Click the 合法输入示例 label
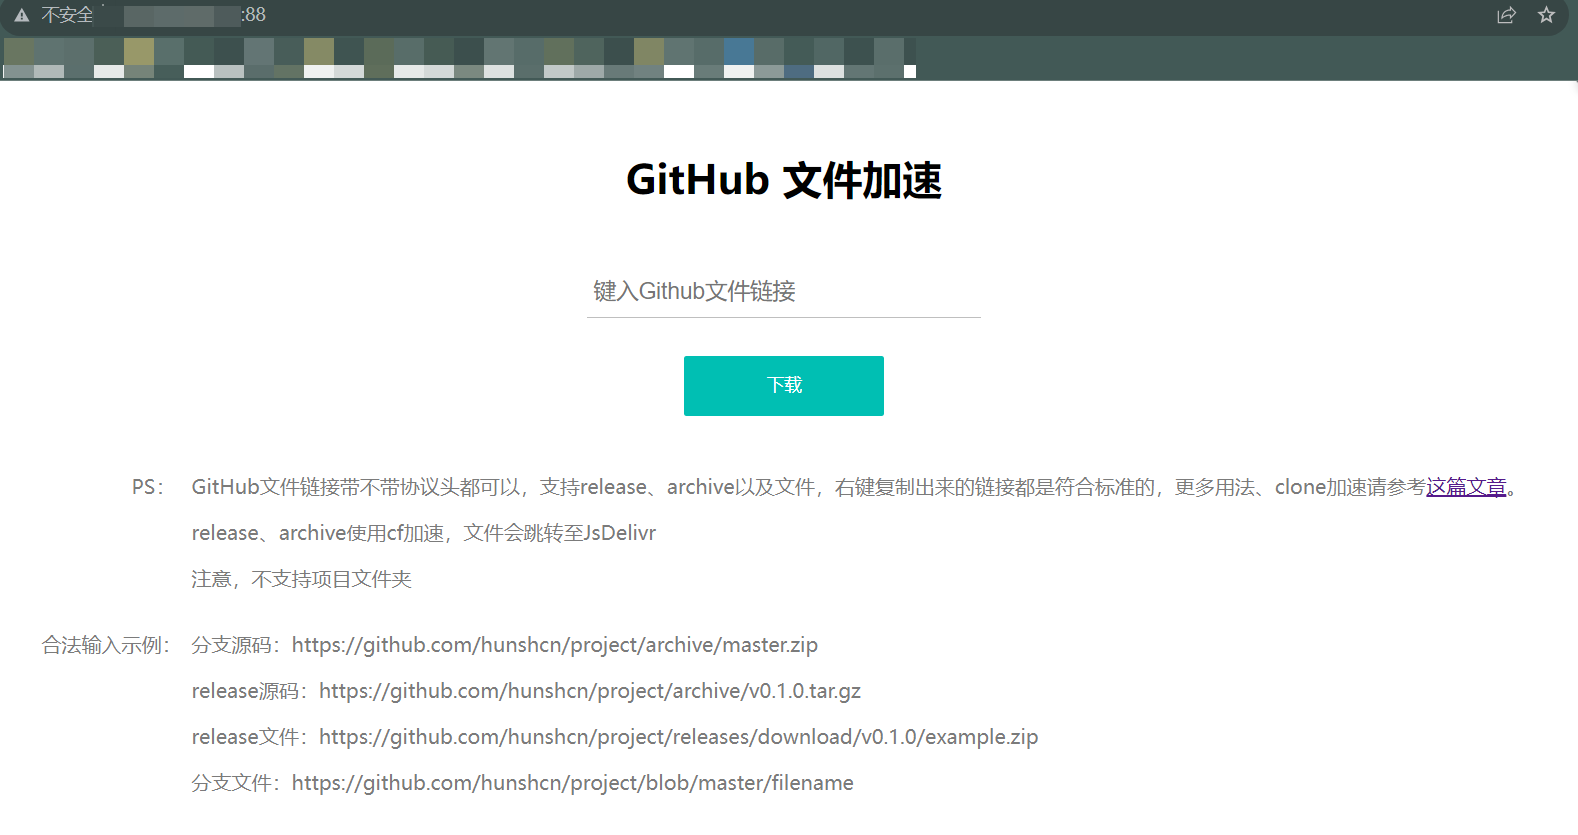Viewport: 1578px width, 835px height. (106, 645)
